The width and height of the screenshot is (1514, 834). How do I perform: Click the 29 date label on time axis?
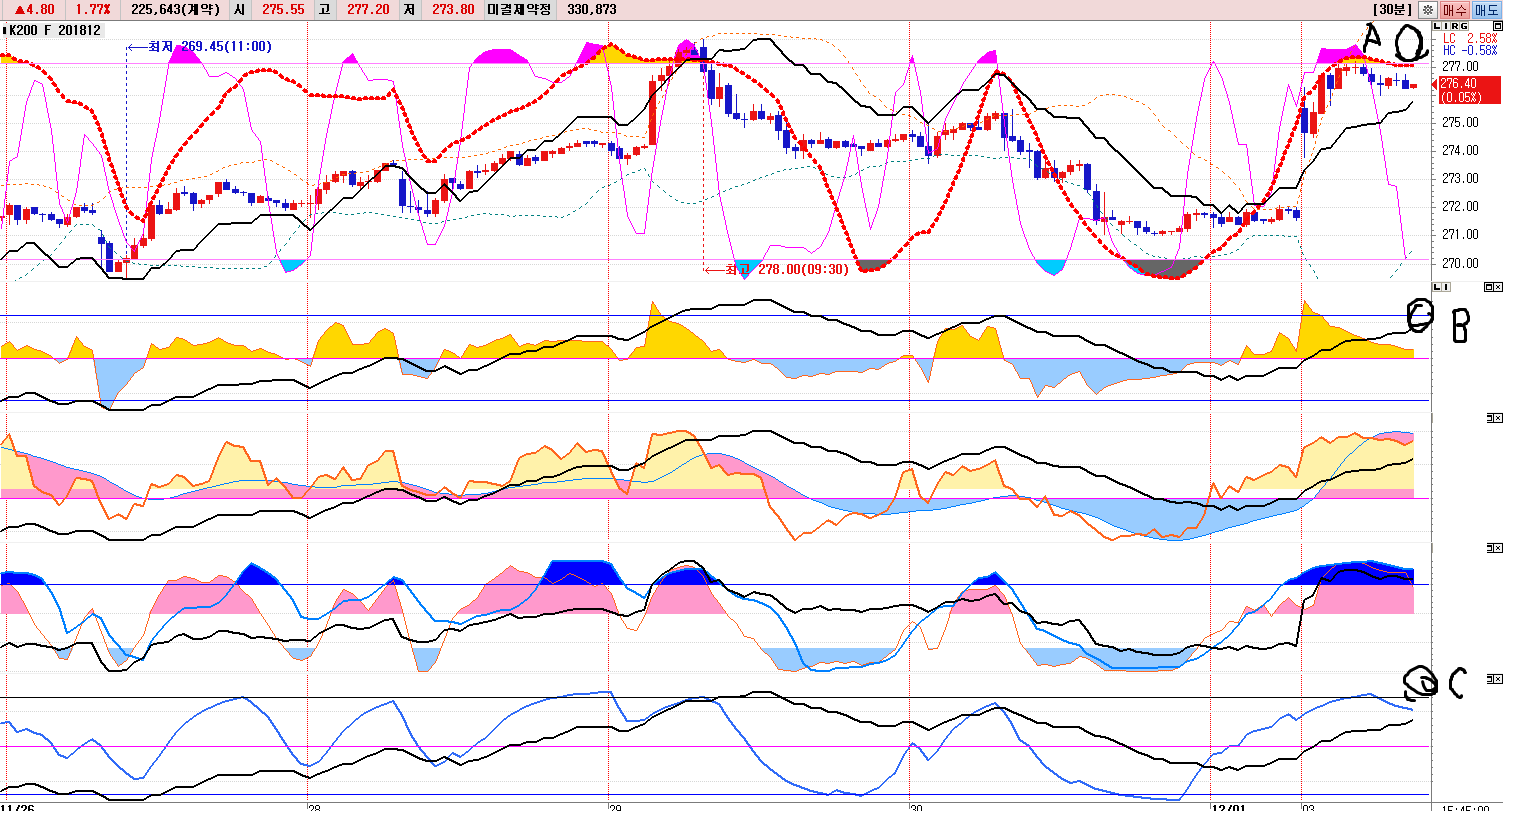(x=615, y=806)
